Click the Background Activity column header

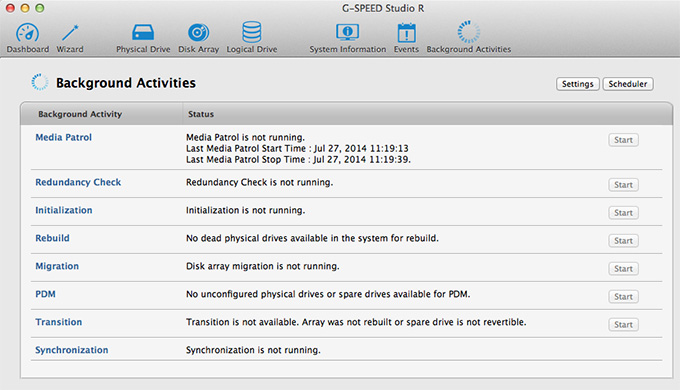click(80, 114)
